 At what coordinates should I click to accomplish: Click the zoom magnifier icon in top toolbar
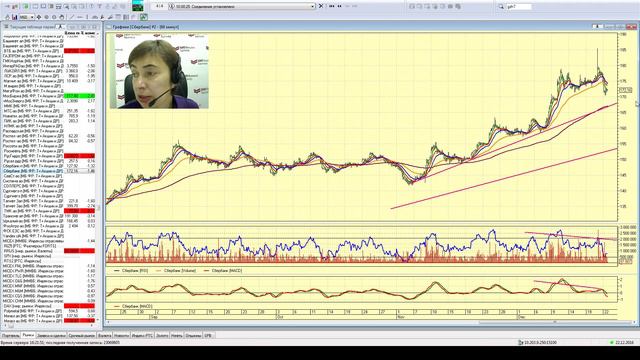click(66, 7)
